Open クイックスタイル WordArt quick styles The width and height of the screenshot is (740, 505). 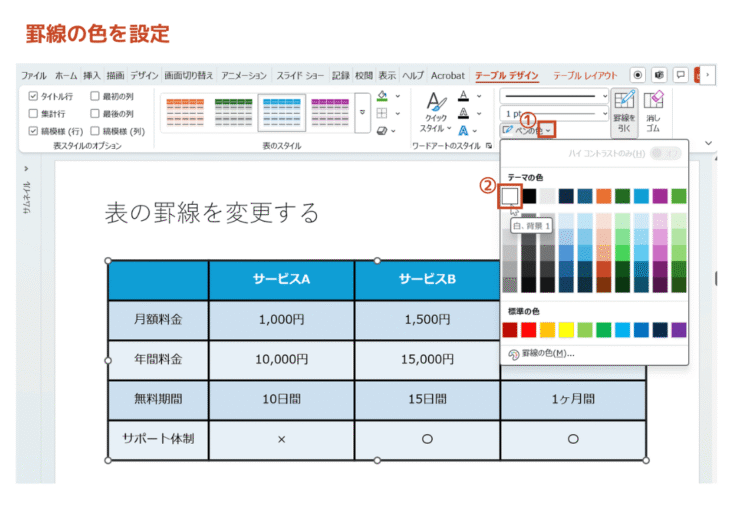pos(433,112)
